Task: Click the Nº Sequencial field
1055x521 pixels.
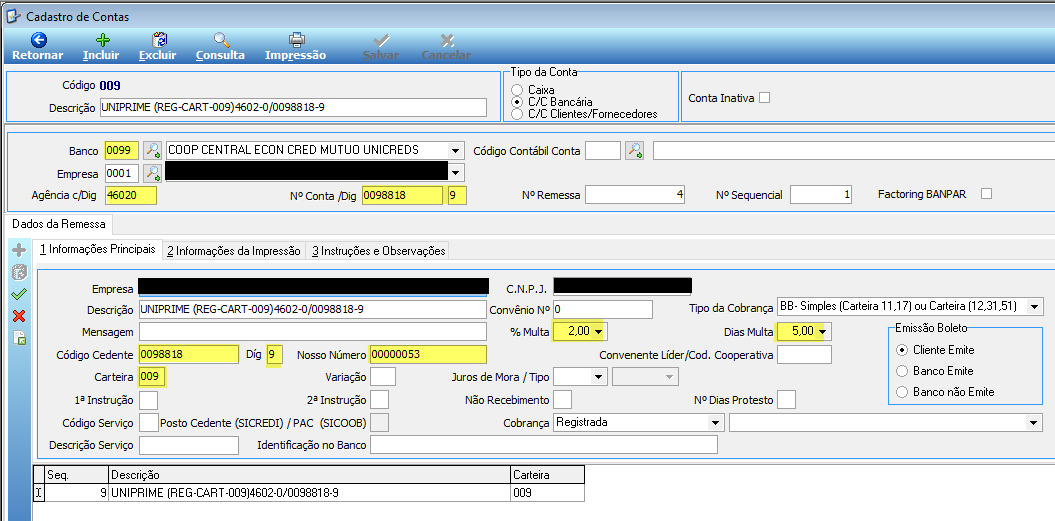Action: click(822, 195)
